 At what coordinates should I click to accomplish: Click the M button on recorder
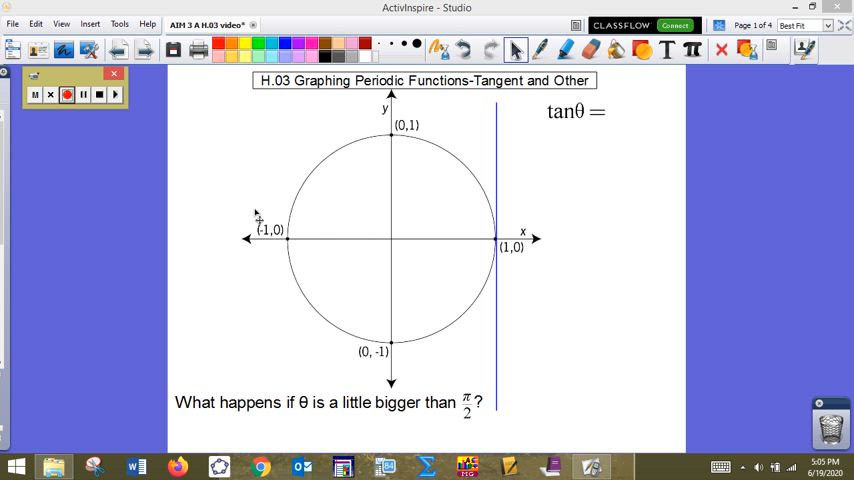tap(35, 95)
